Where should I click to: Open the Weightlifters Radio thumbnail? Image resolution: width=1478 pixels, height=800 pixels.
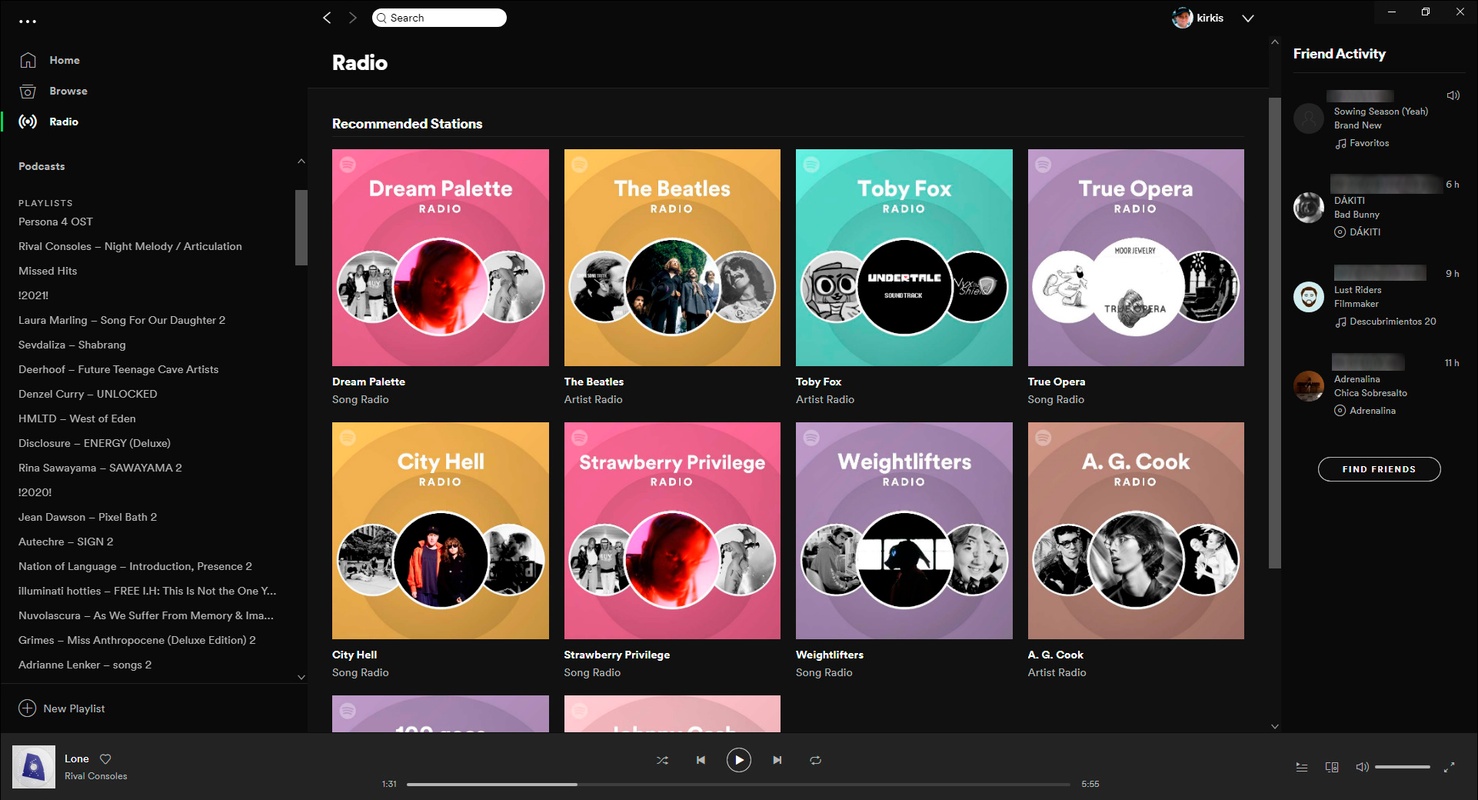[x=904, y=531]
